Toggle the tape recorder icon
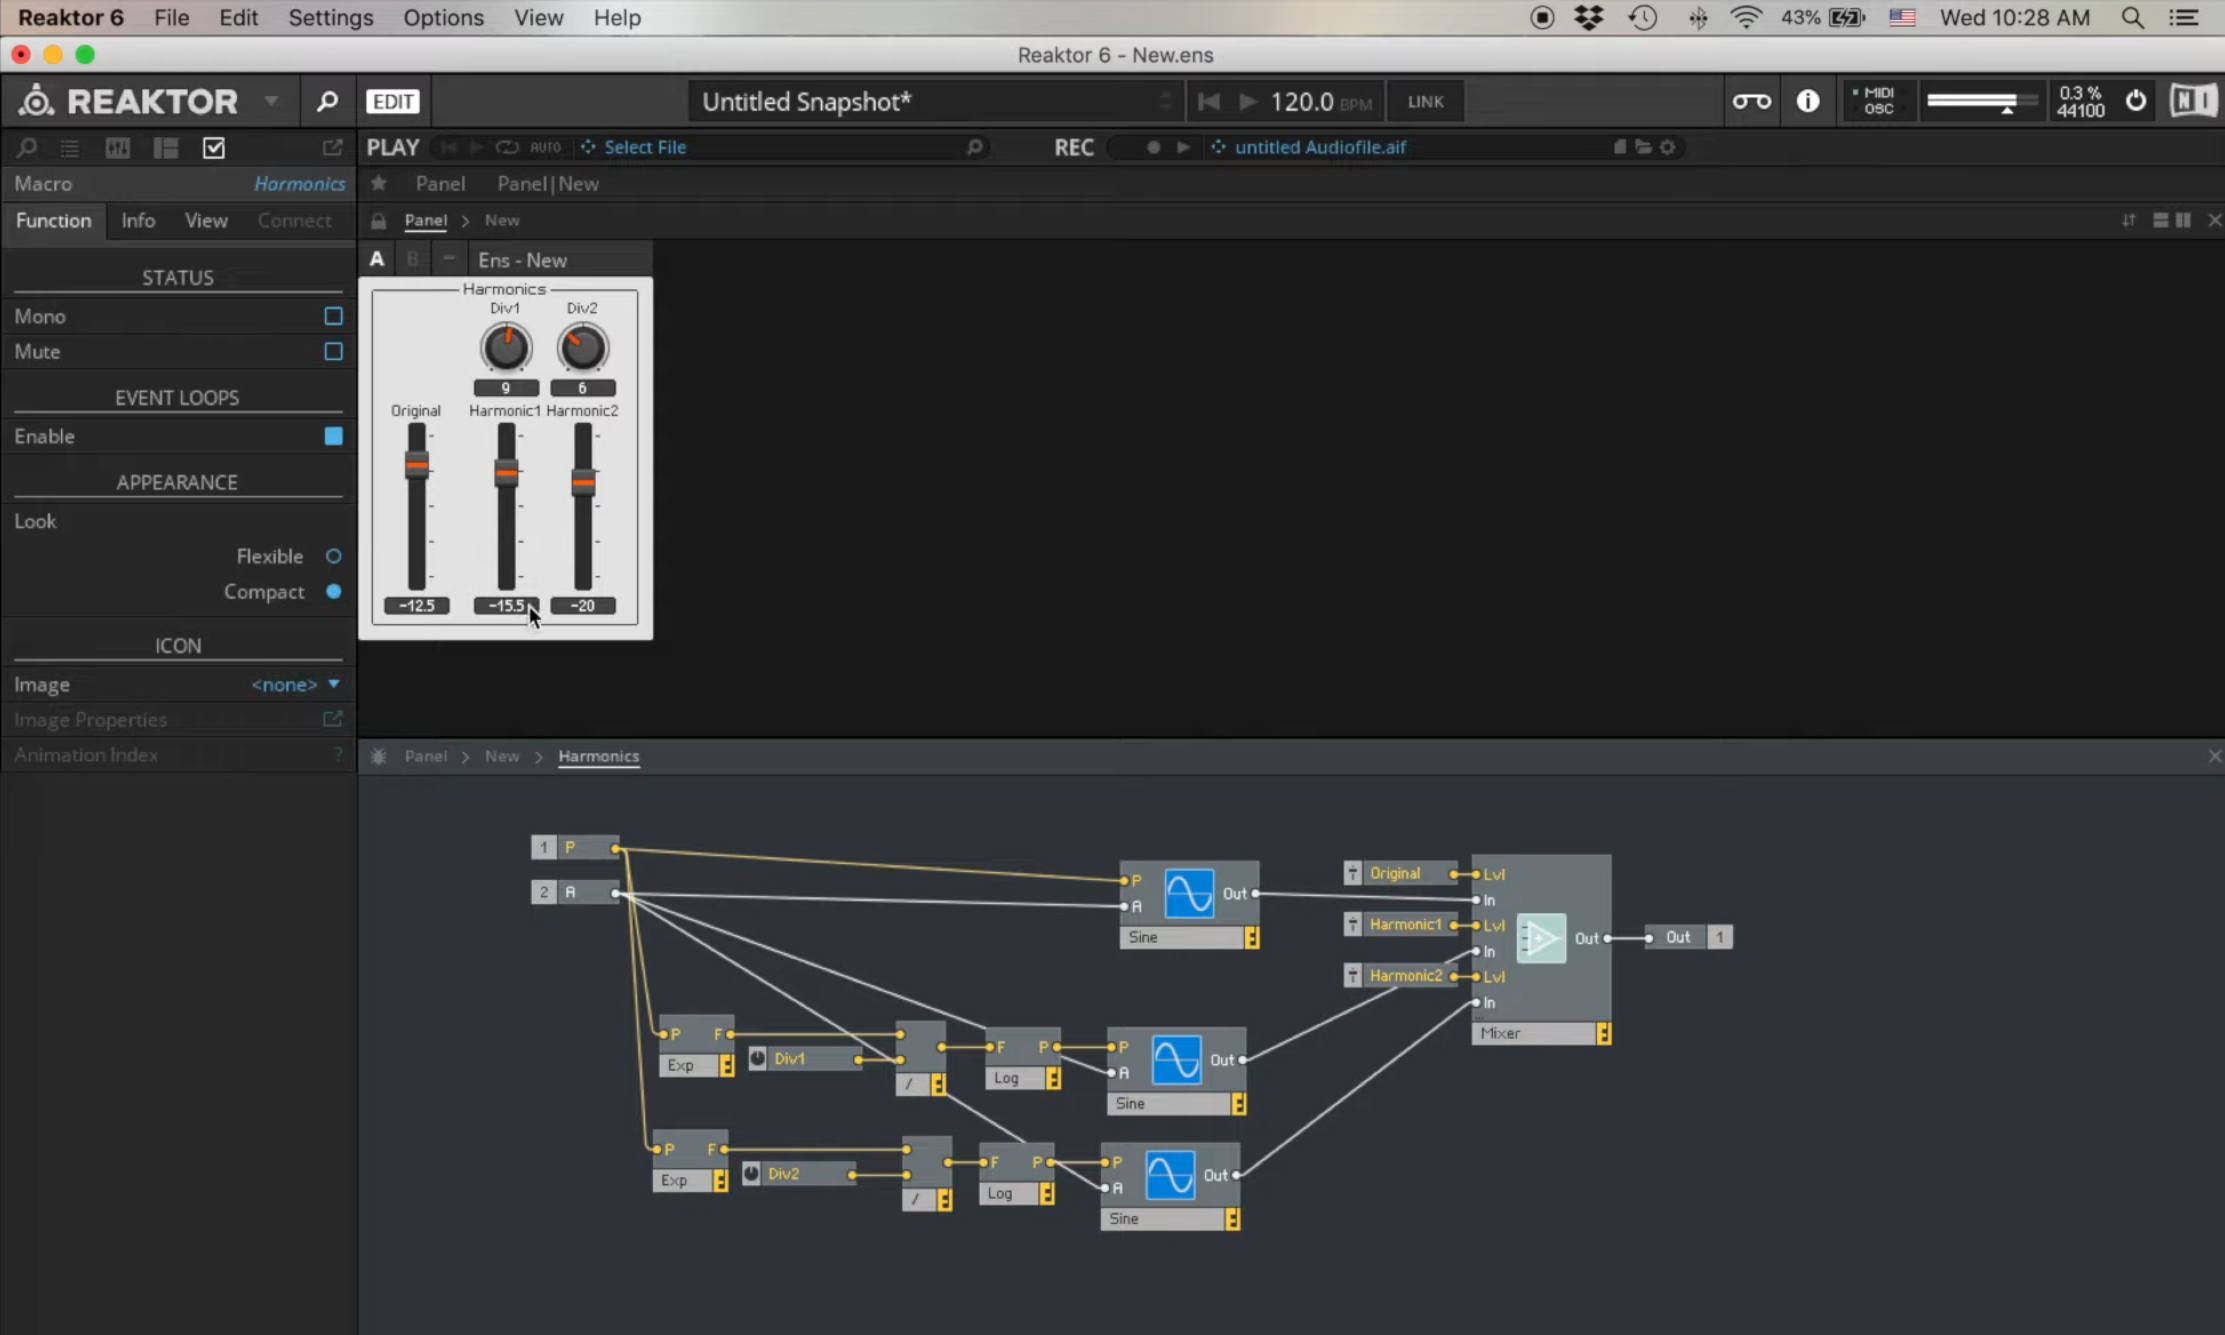This screenshot has height=1335, width=2225. pos(1751,100)
